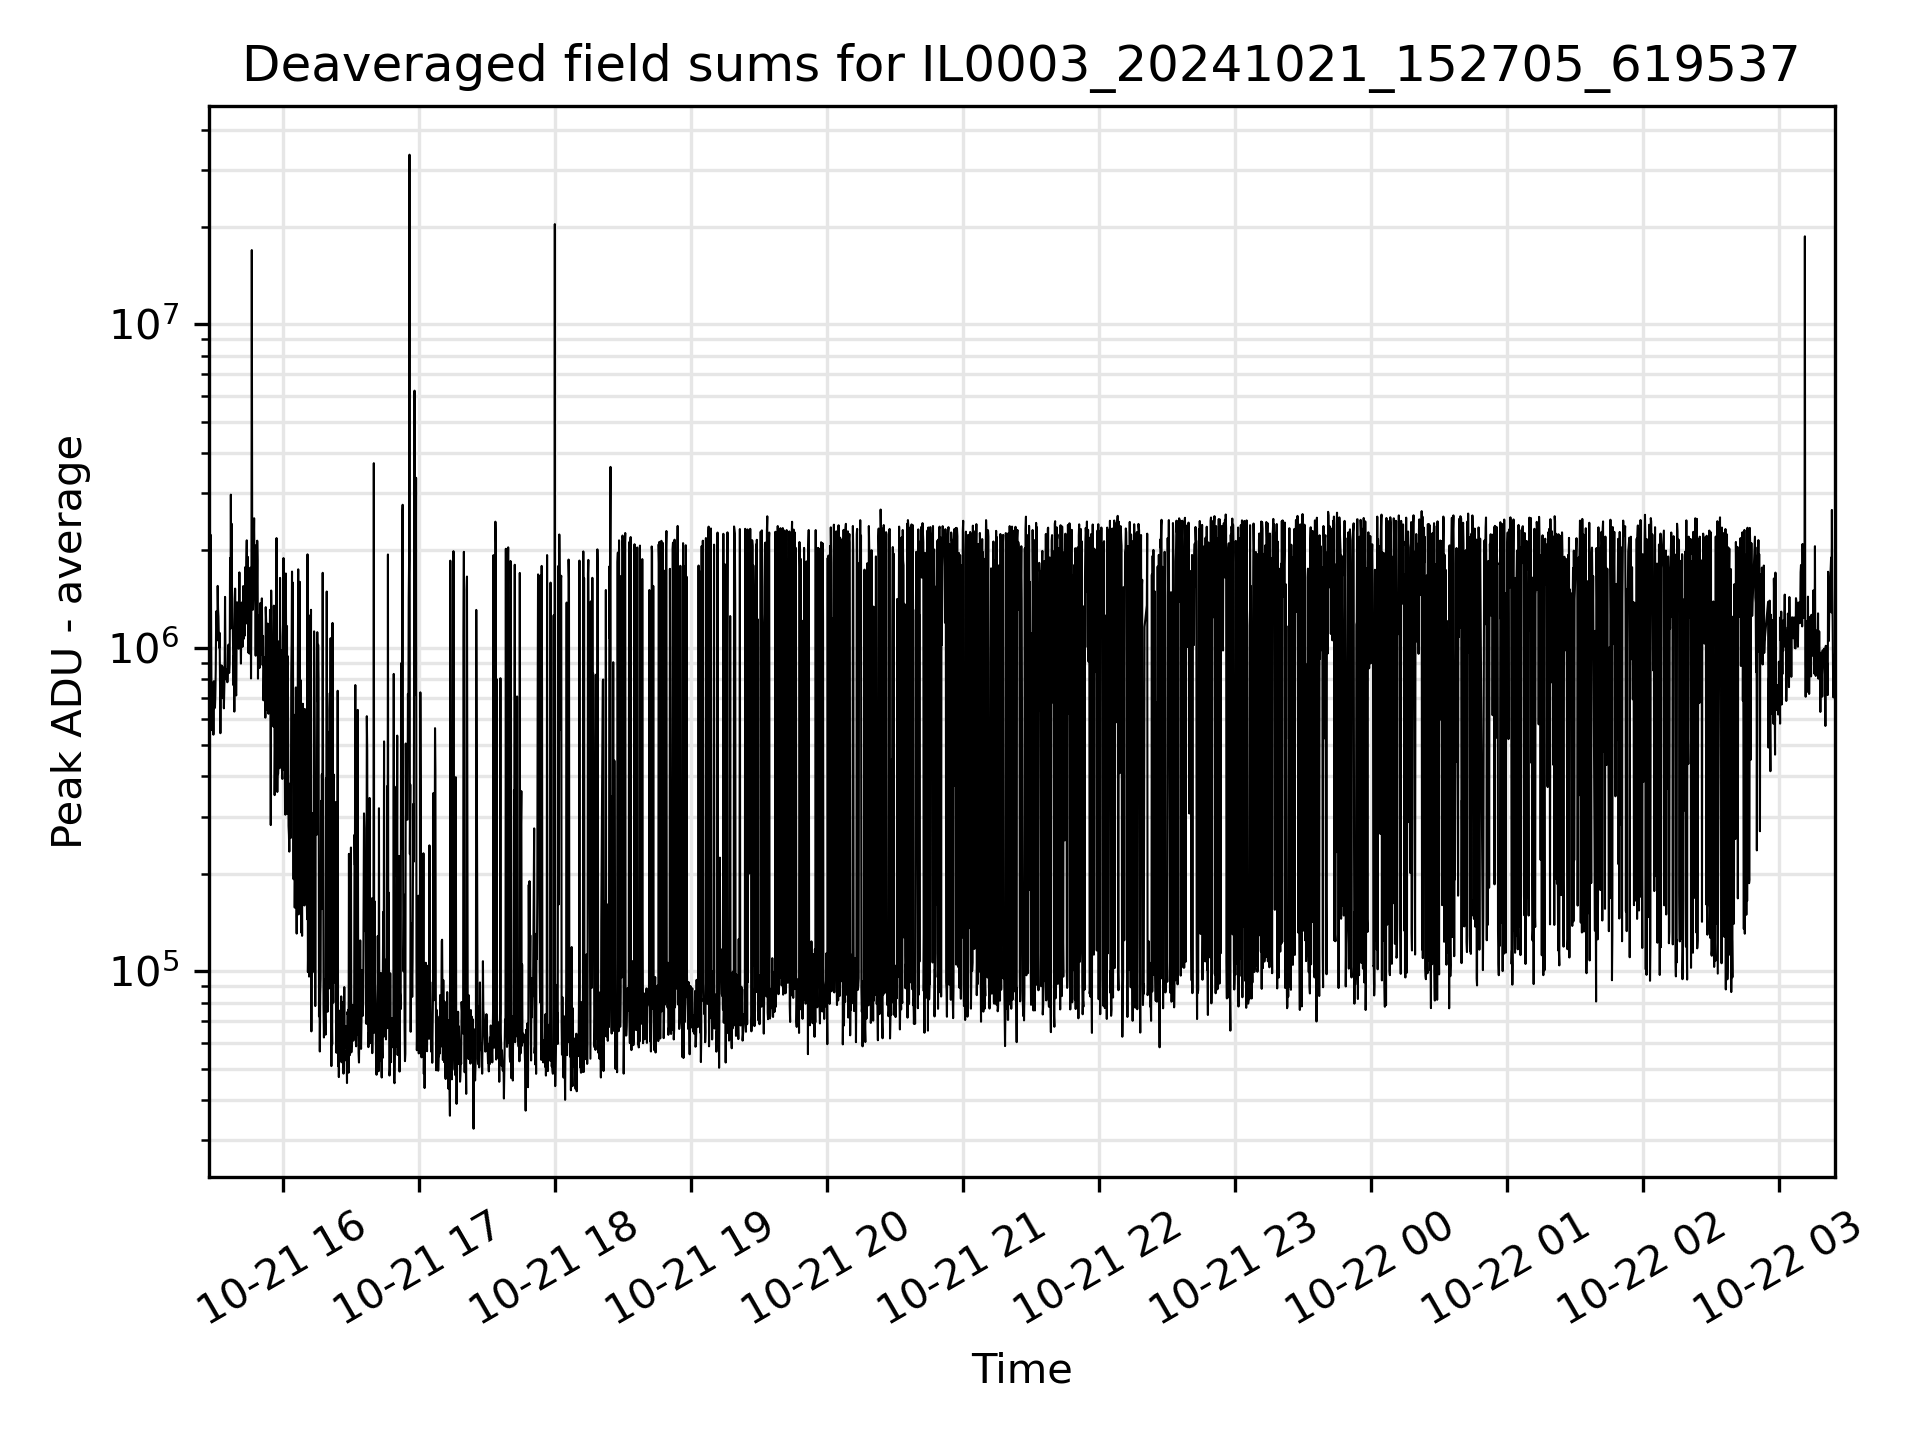The height and width of the screenshot is (1440, 1920).
Task: Click the x-axis tick label '10-21 20'
Action: [823, 1266]
